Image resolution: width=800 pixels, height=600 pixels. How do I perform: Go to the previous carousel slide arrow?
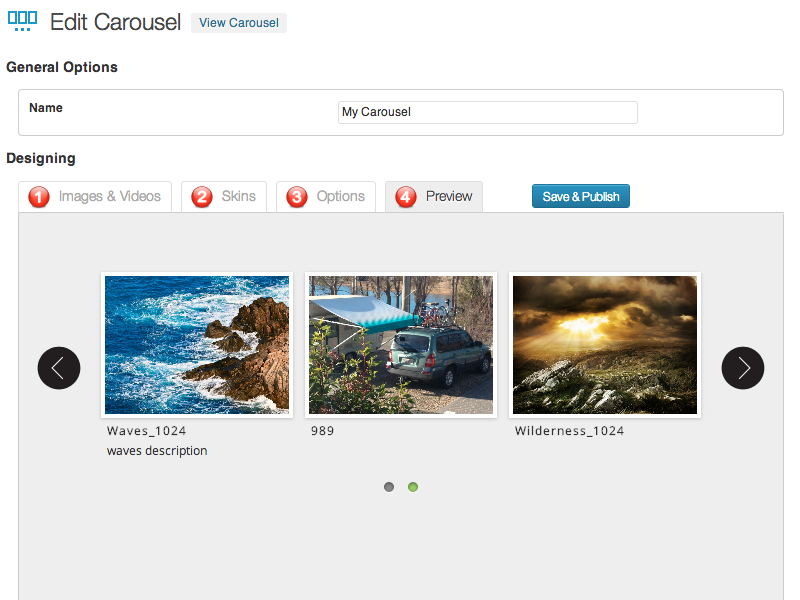click(x=59, y=368)
